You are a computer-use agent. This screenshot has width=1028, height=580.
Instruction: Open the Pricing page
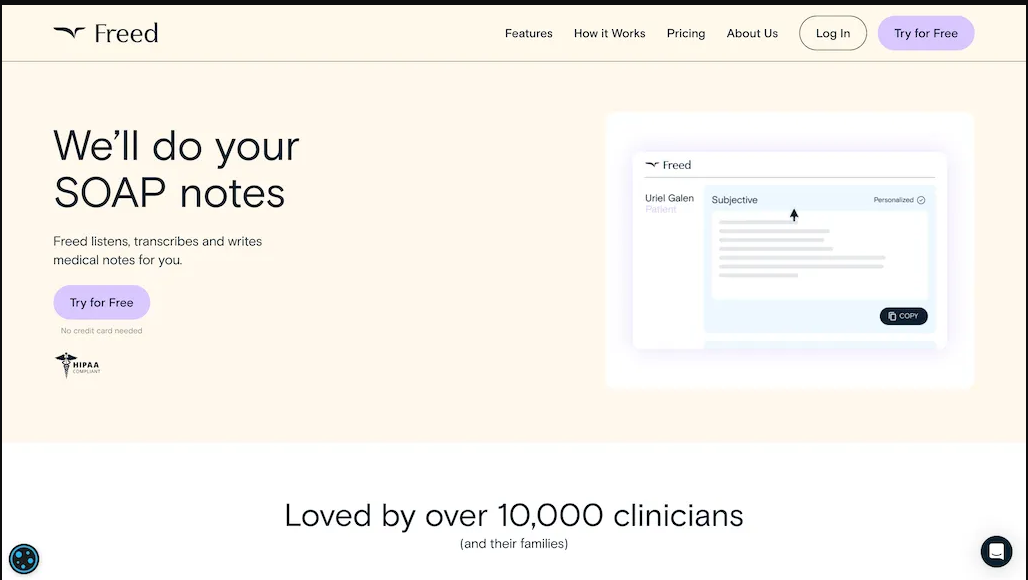pyautogui.click(x=686, y=33)
